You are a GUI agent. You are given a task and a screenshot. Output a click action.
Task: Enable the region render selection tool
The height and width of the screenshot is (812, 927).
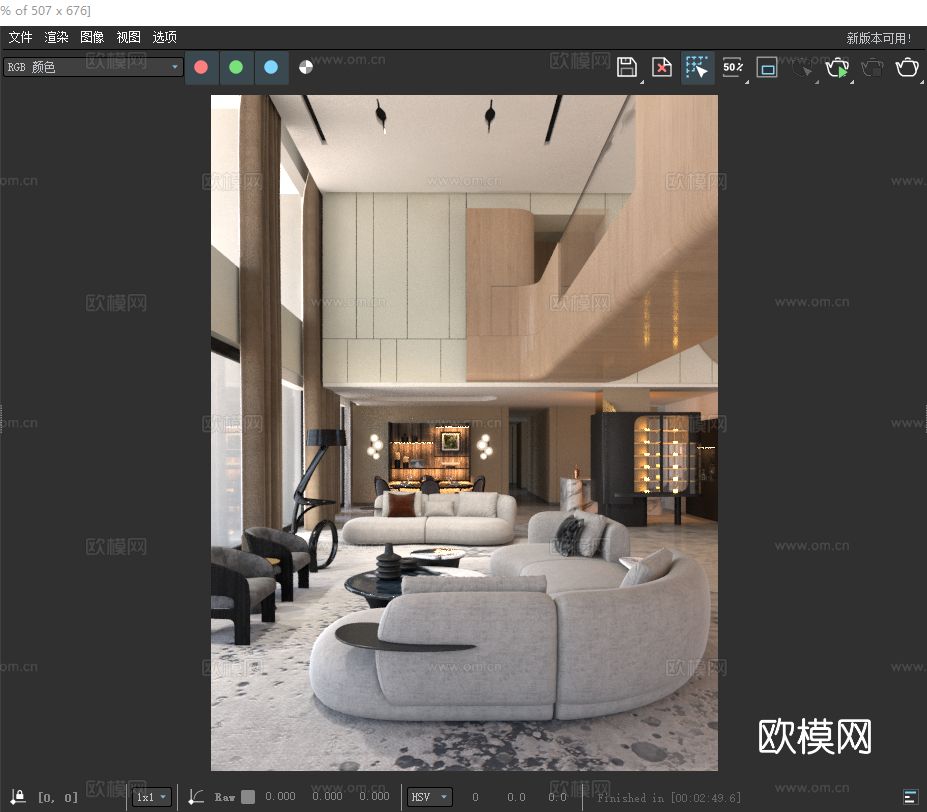[697, 67]
